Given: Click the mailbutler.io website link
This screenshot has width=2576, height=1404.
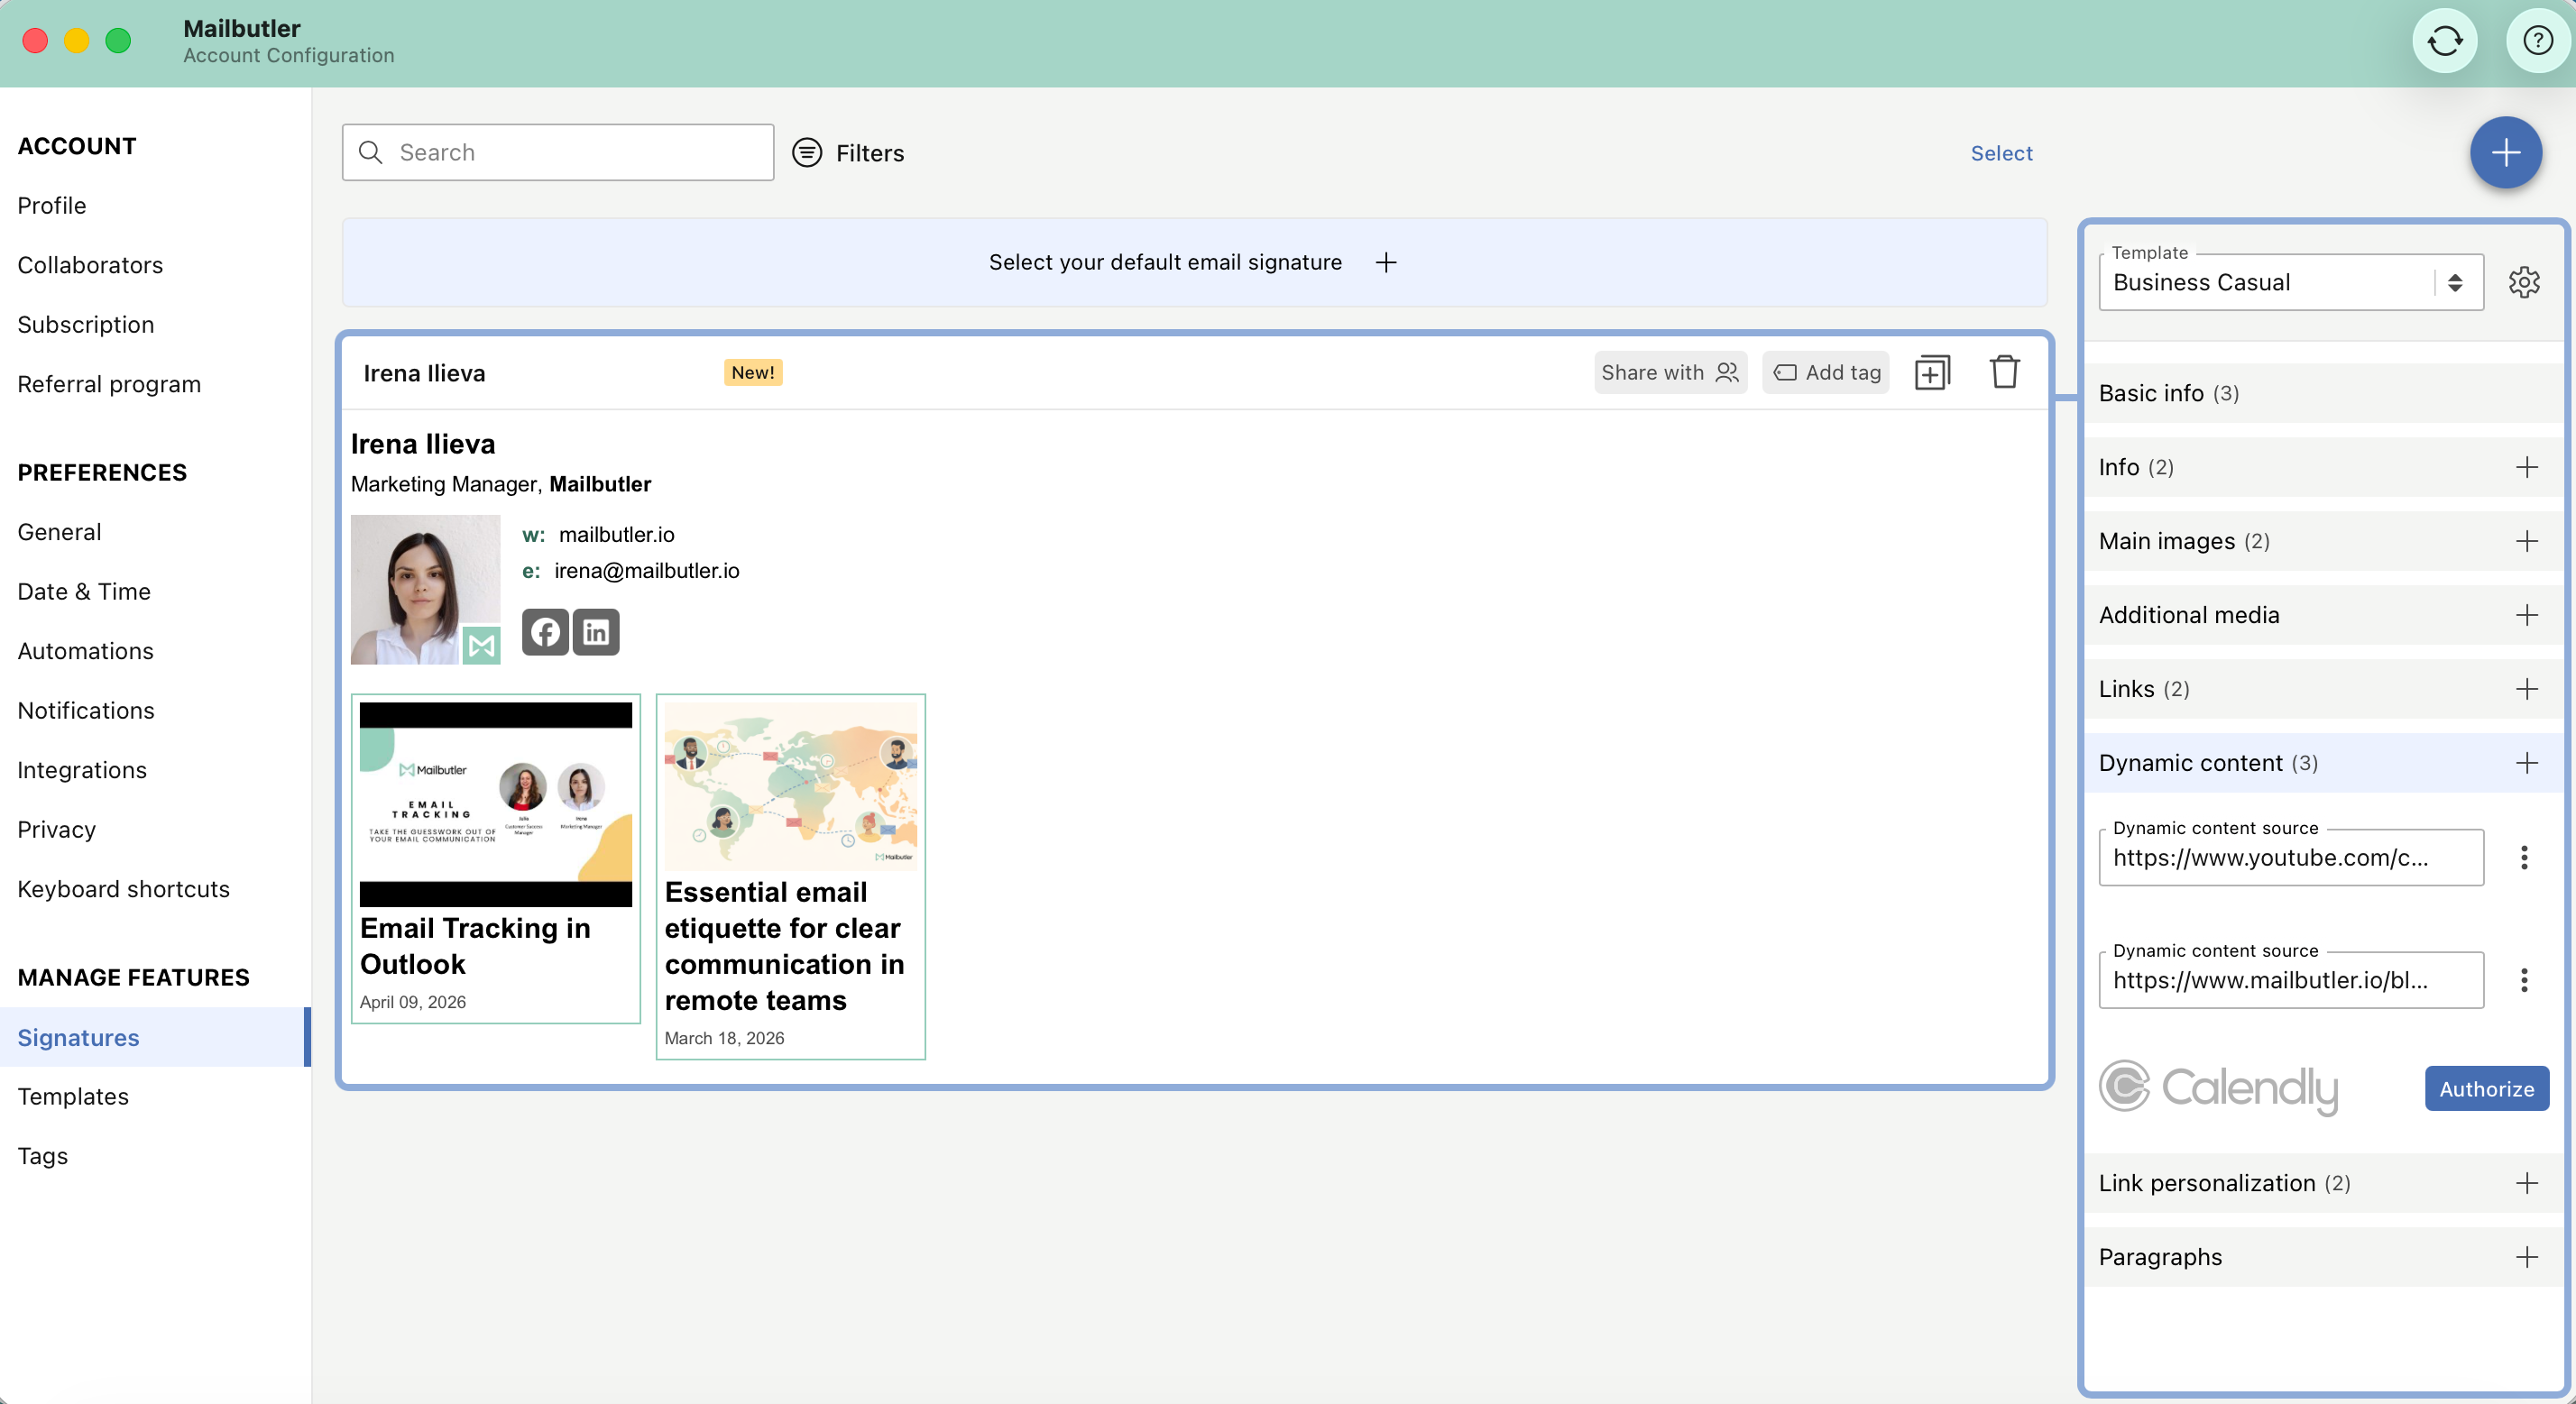Looking at the screenshot, I should pyautogui.click(x=616, y=534).
